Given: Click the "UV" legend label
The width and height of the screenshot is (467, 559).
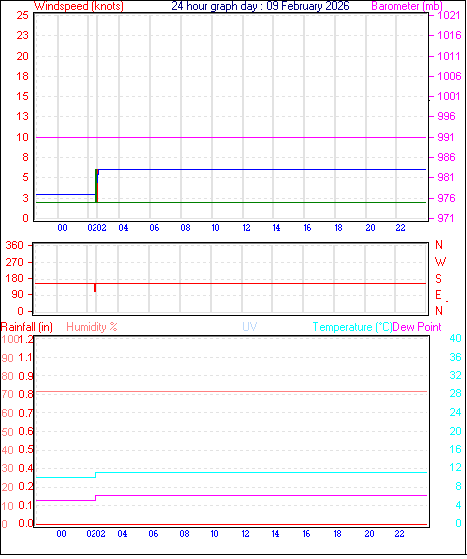Looking at the screenshot, I should [250, 327].
